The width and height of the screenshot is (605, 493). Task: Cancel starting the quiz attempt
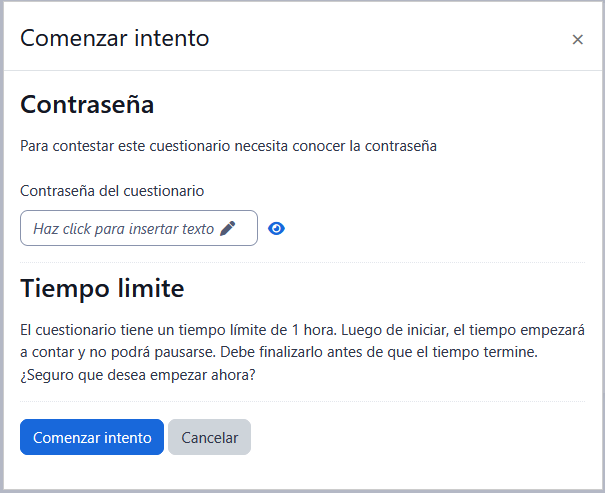point(210,437)
